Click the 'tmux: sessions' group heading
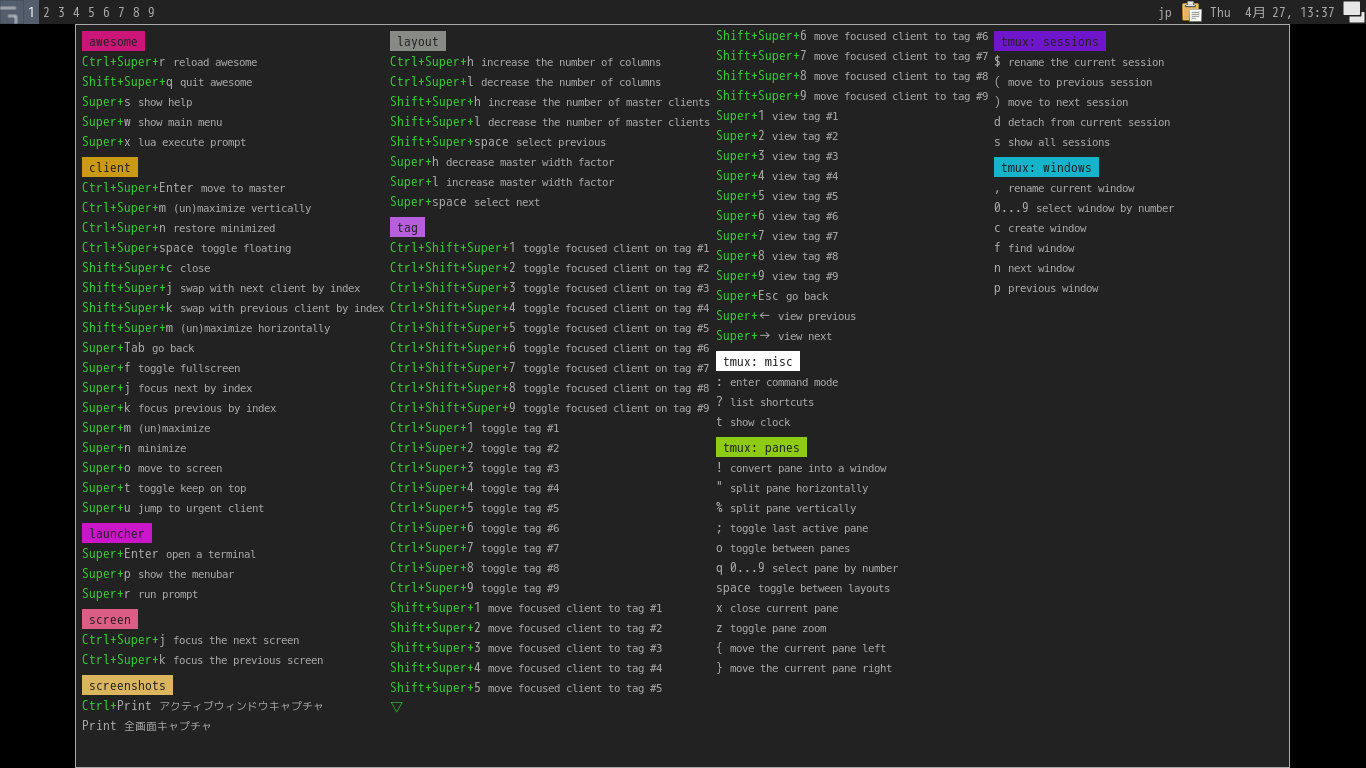The height and width of the screenshot is (768, 1366). pyautogui.click(x=1050, y=41)
